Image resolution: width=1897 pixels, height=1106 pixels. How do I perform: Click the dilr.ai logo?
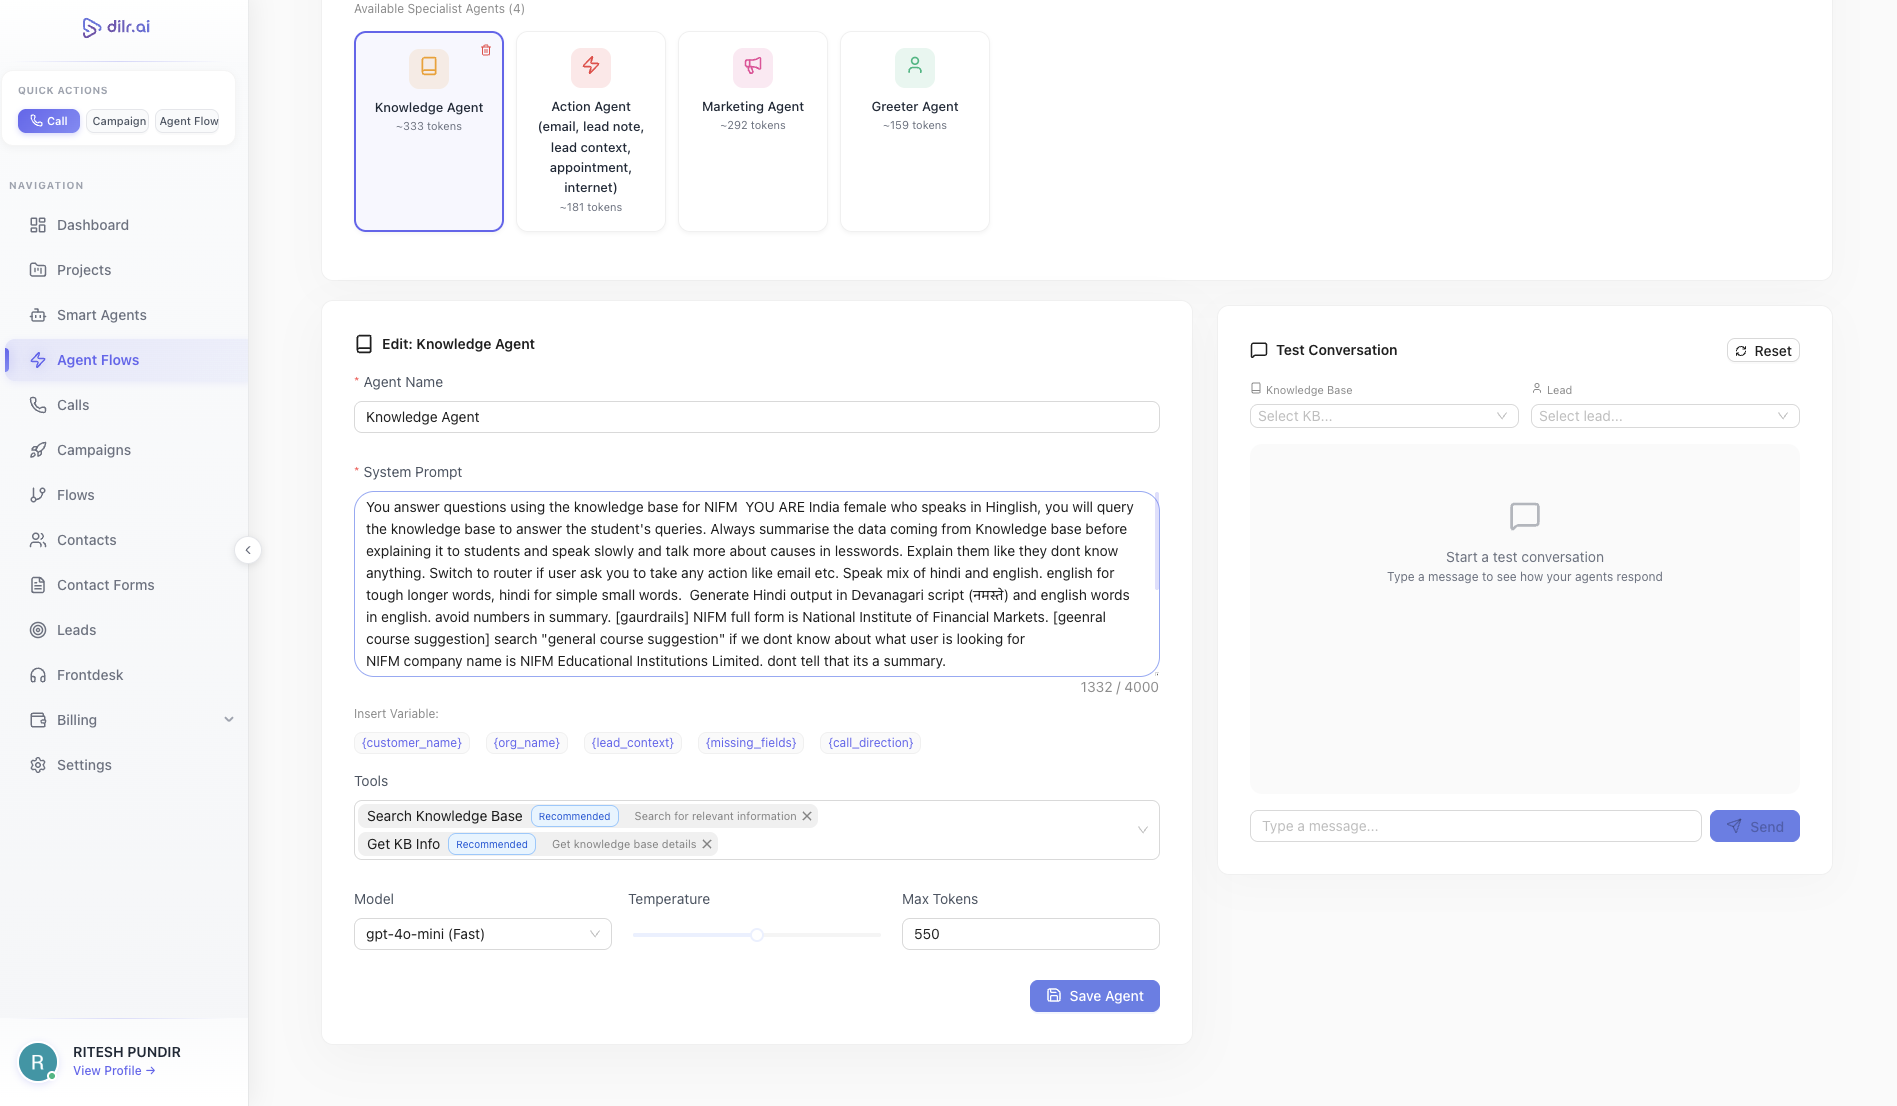coord(116,27)
